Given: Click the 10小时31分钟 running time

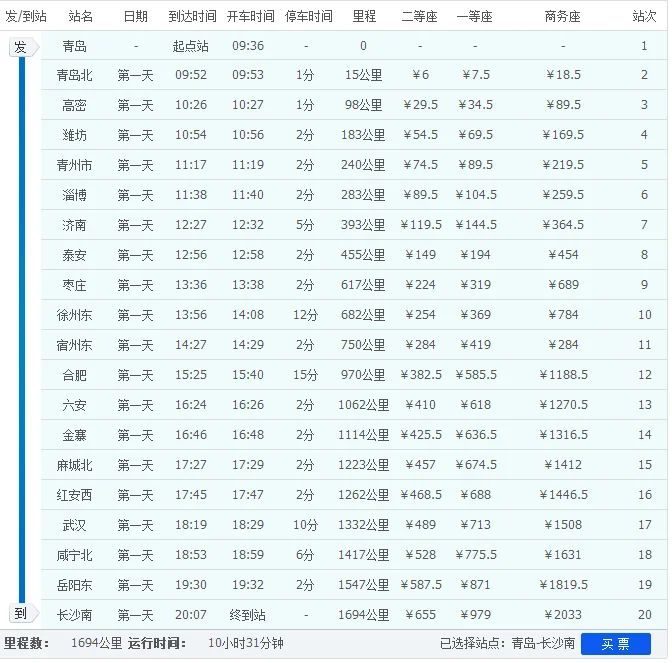Looking at the screenshot, I should [246, 643].
